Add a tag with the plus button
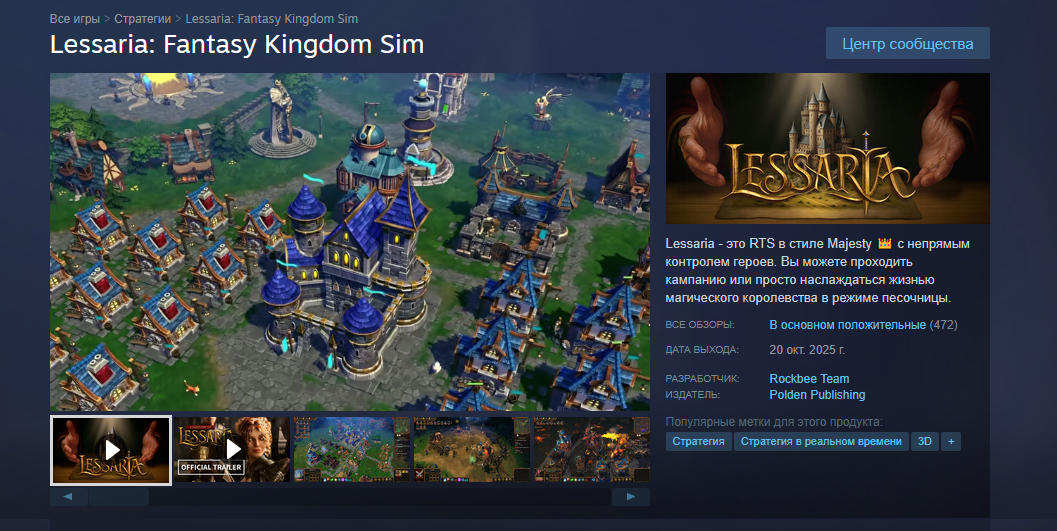Viewport: 1057px width, 531px height. click(950, 441)
